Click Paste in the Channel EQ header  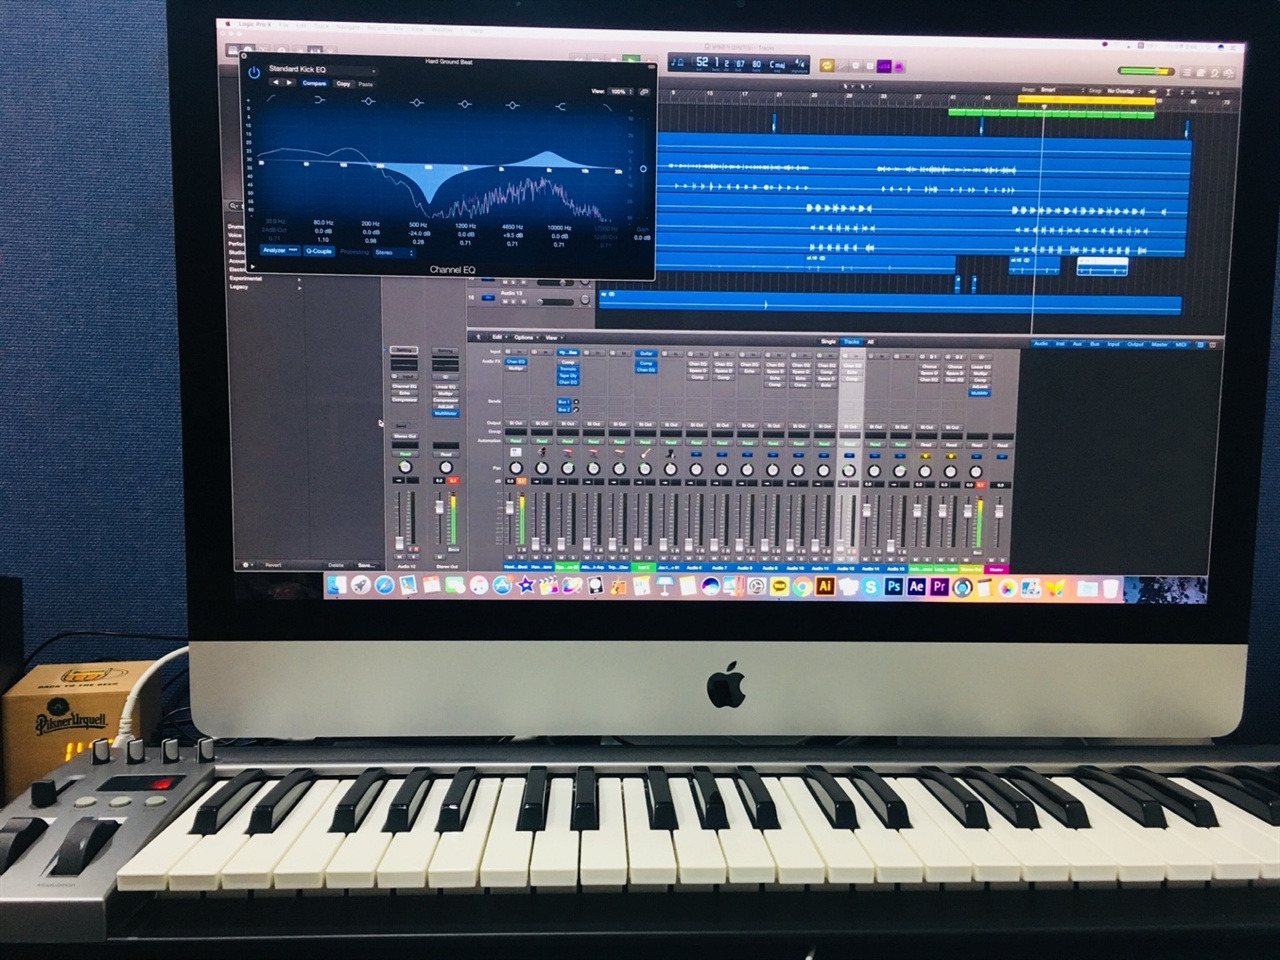pos(366,84)
